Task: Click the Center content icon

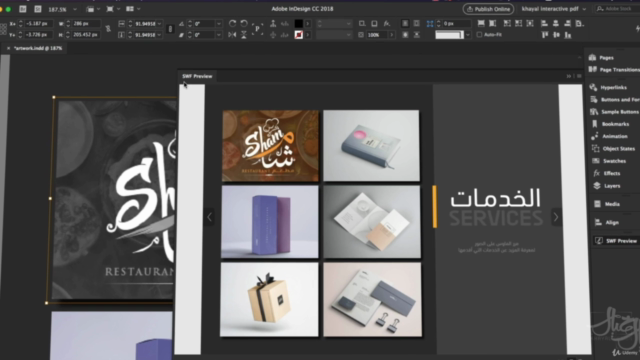Action: 530,24
